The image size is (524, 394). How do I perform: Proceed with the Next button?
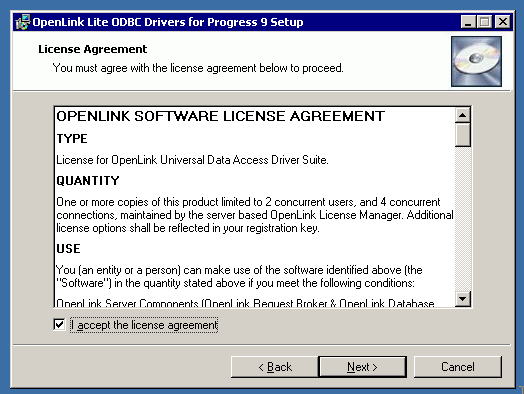(x=363, y=367)
